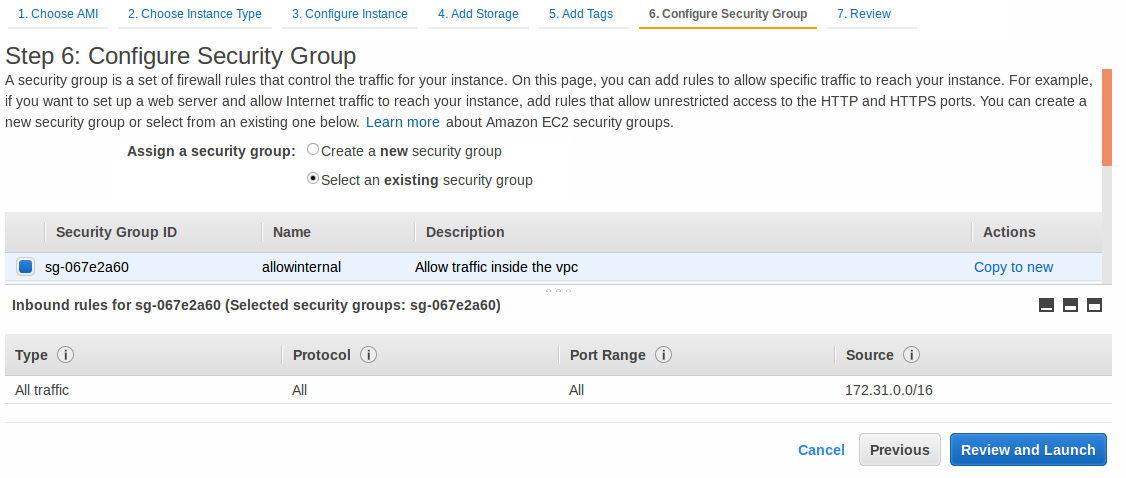This screenshot has height=478, width=1126.
Task: Click the Review and Launch button
Action: (x=1028, y=450)
